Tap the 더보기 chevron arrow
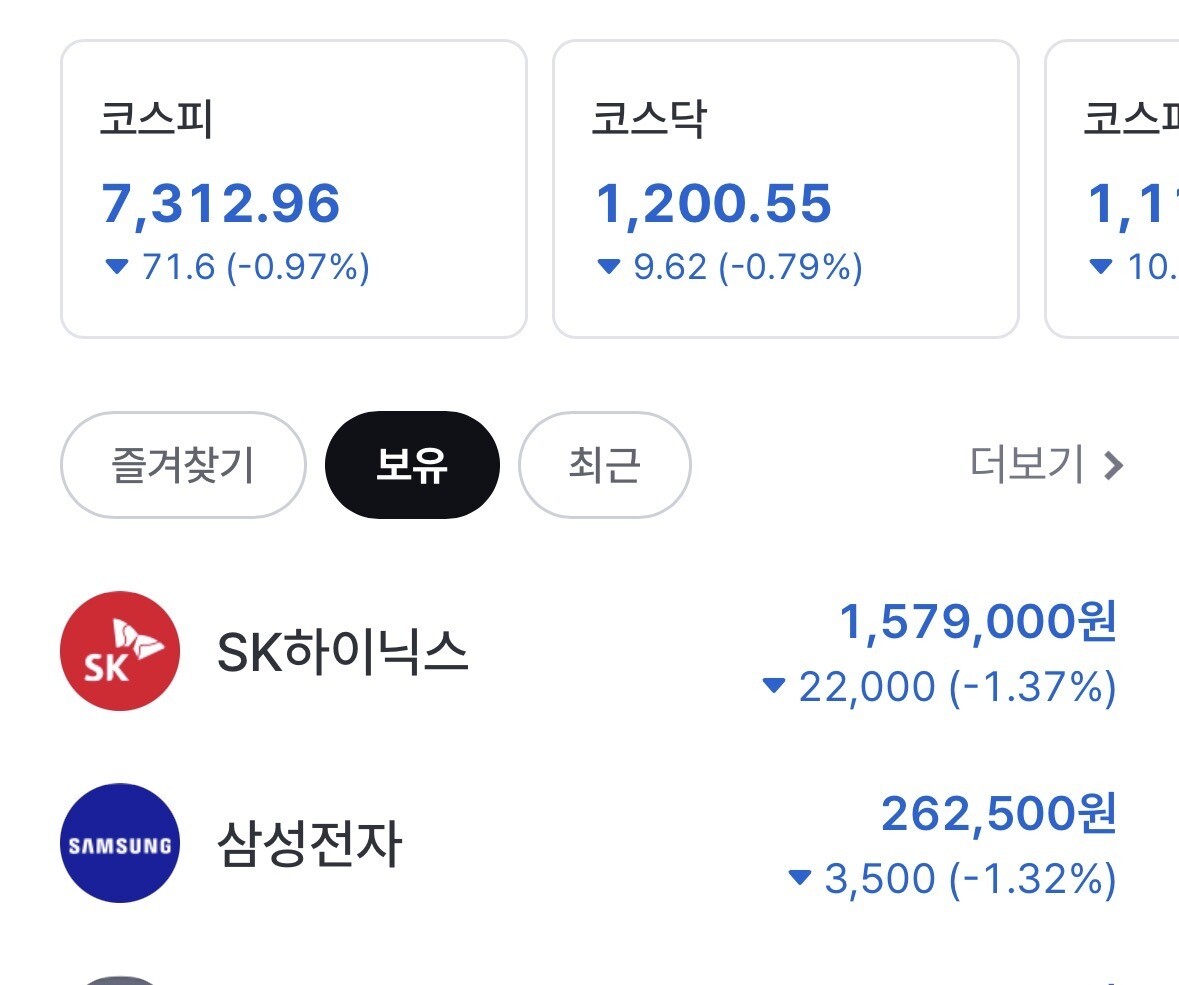This screenshot has height=985, width=1179. point(1114,465)
